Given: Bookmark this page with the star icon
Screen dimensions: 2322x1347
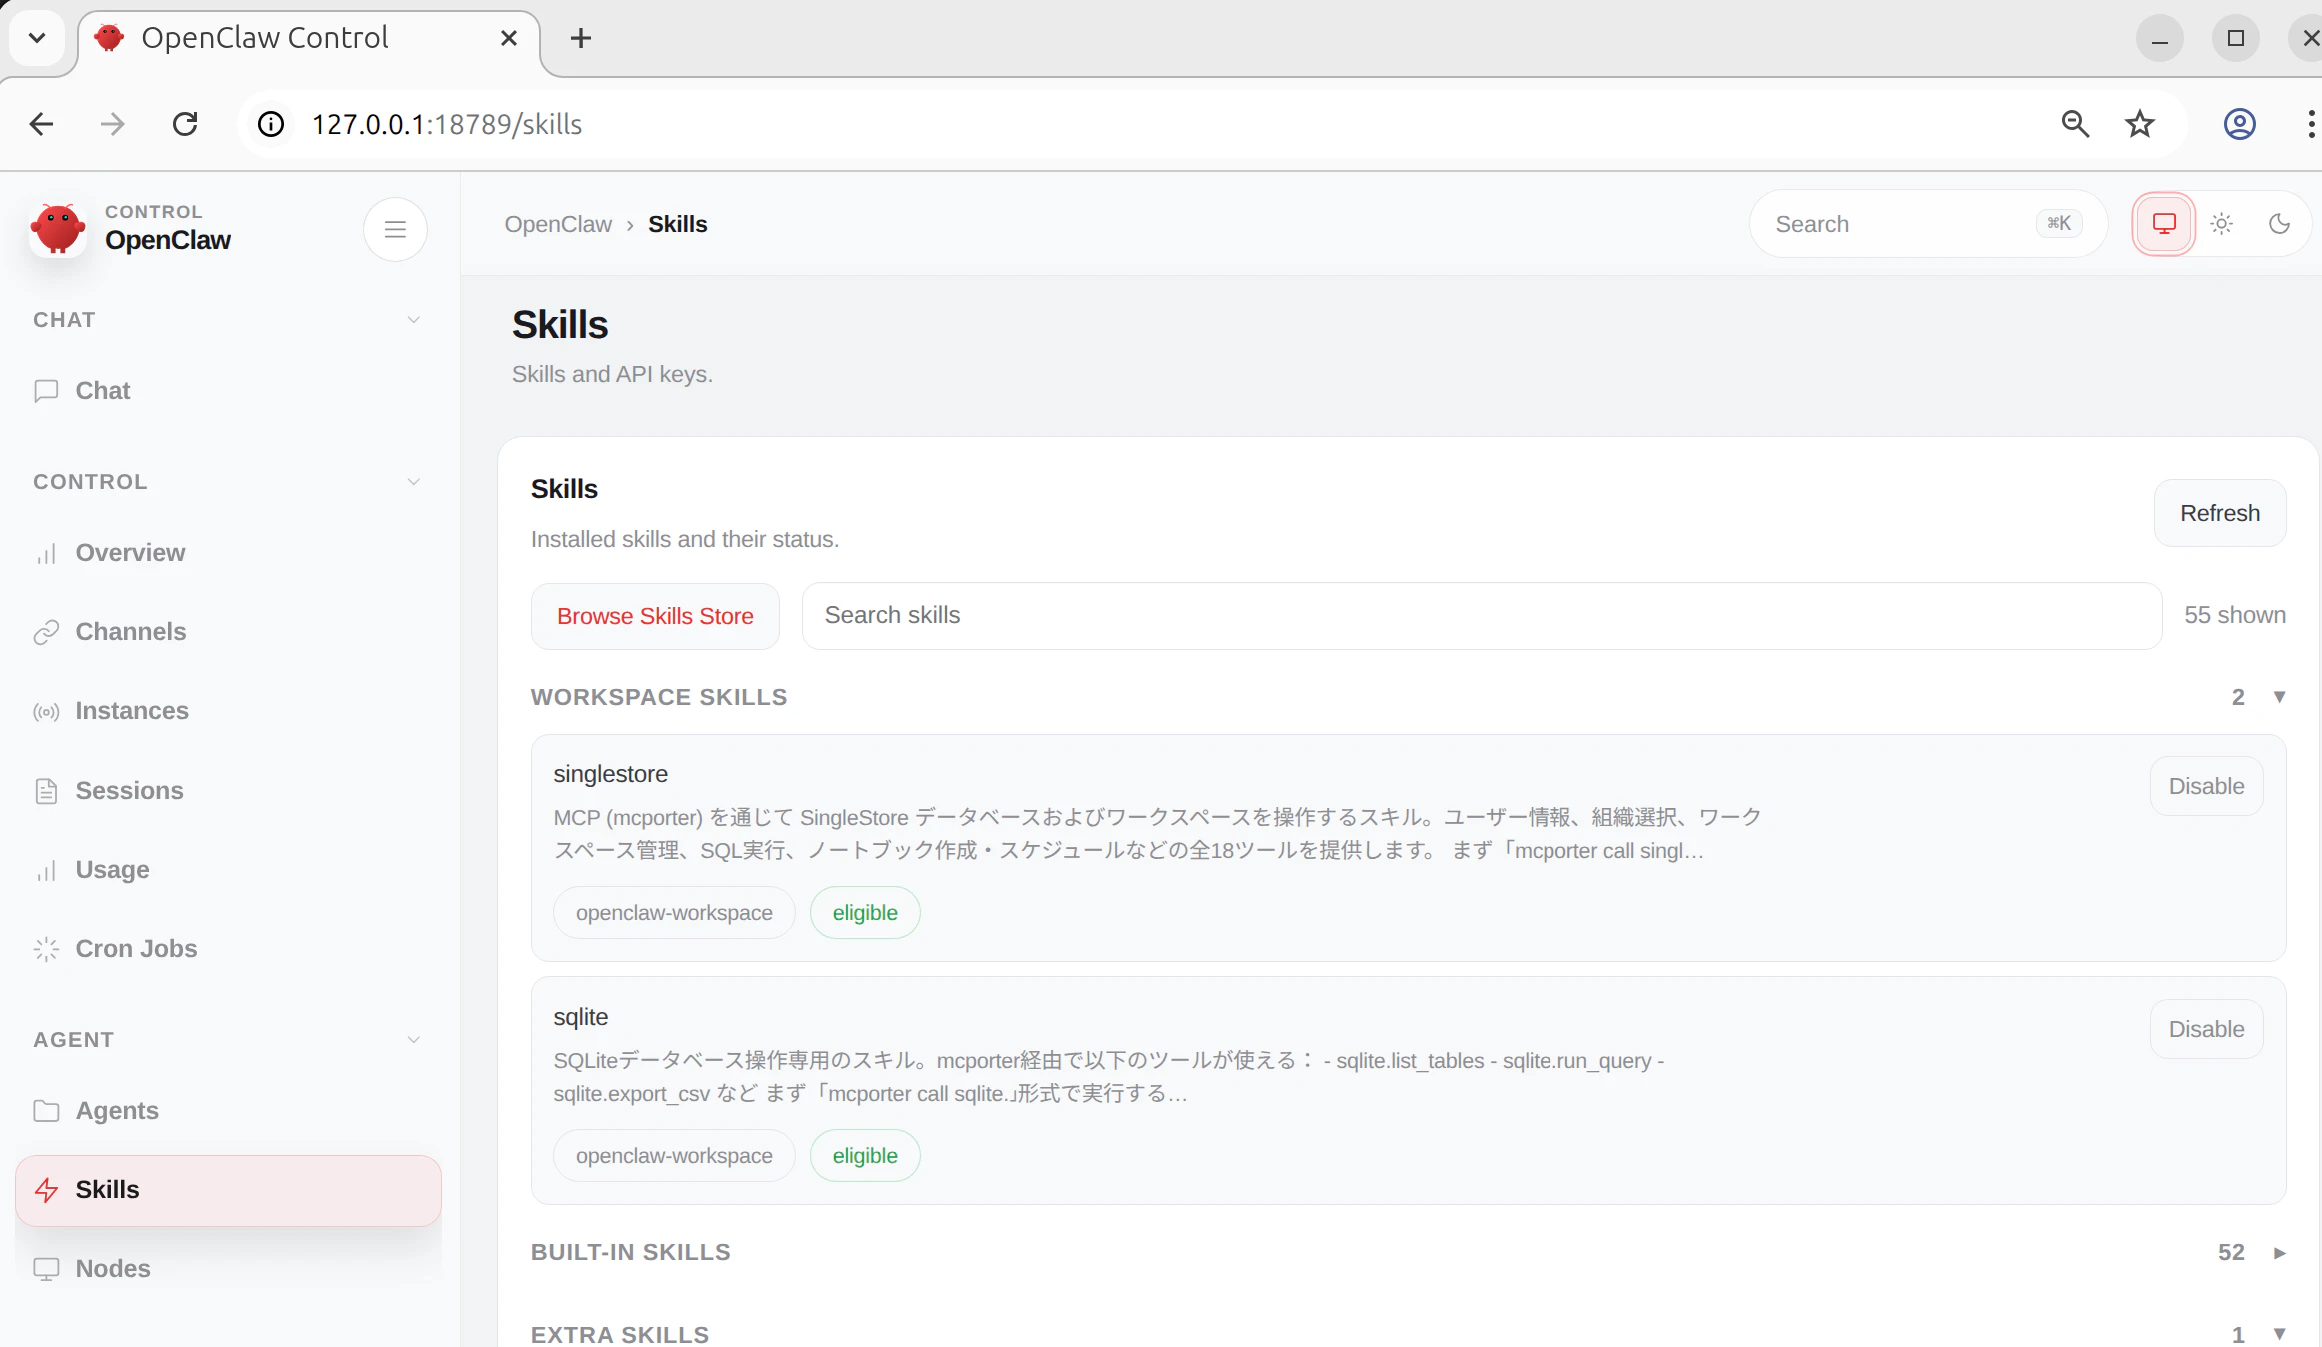Looking at the screenshot, I should coord(2140,124).
